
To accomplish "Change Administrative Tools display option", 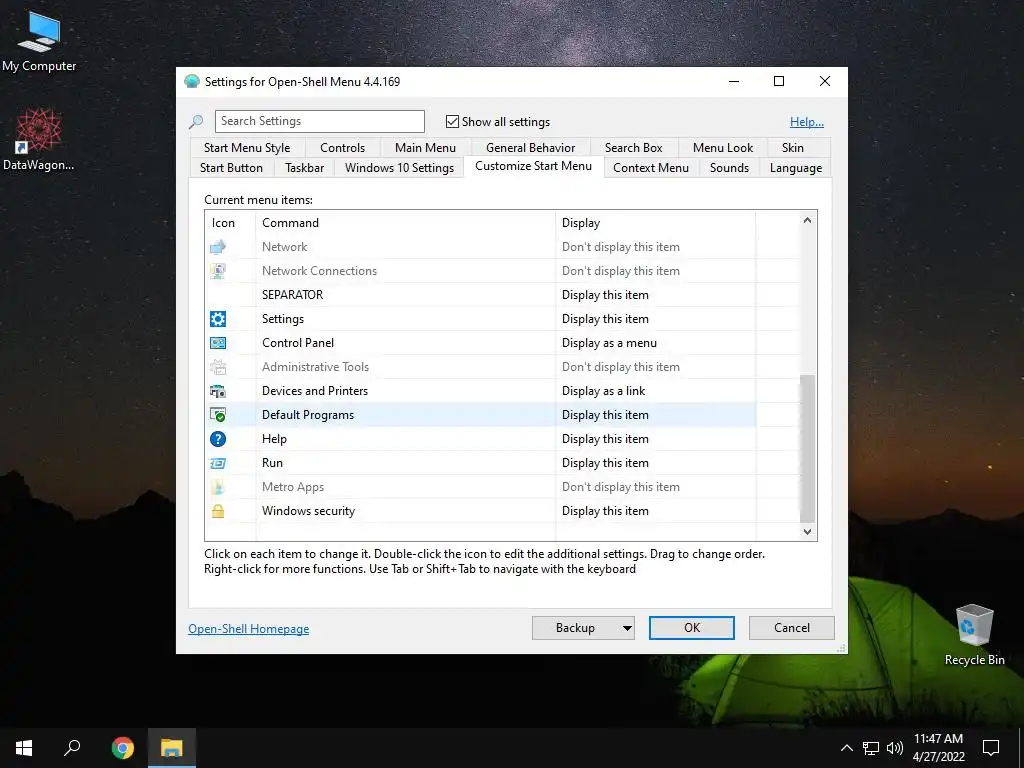I will [x=620, y=367].
